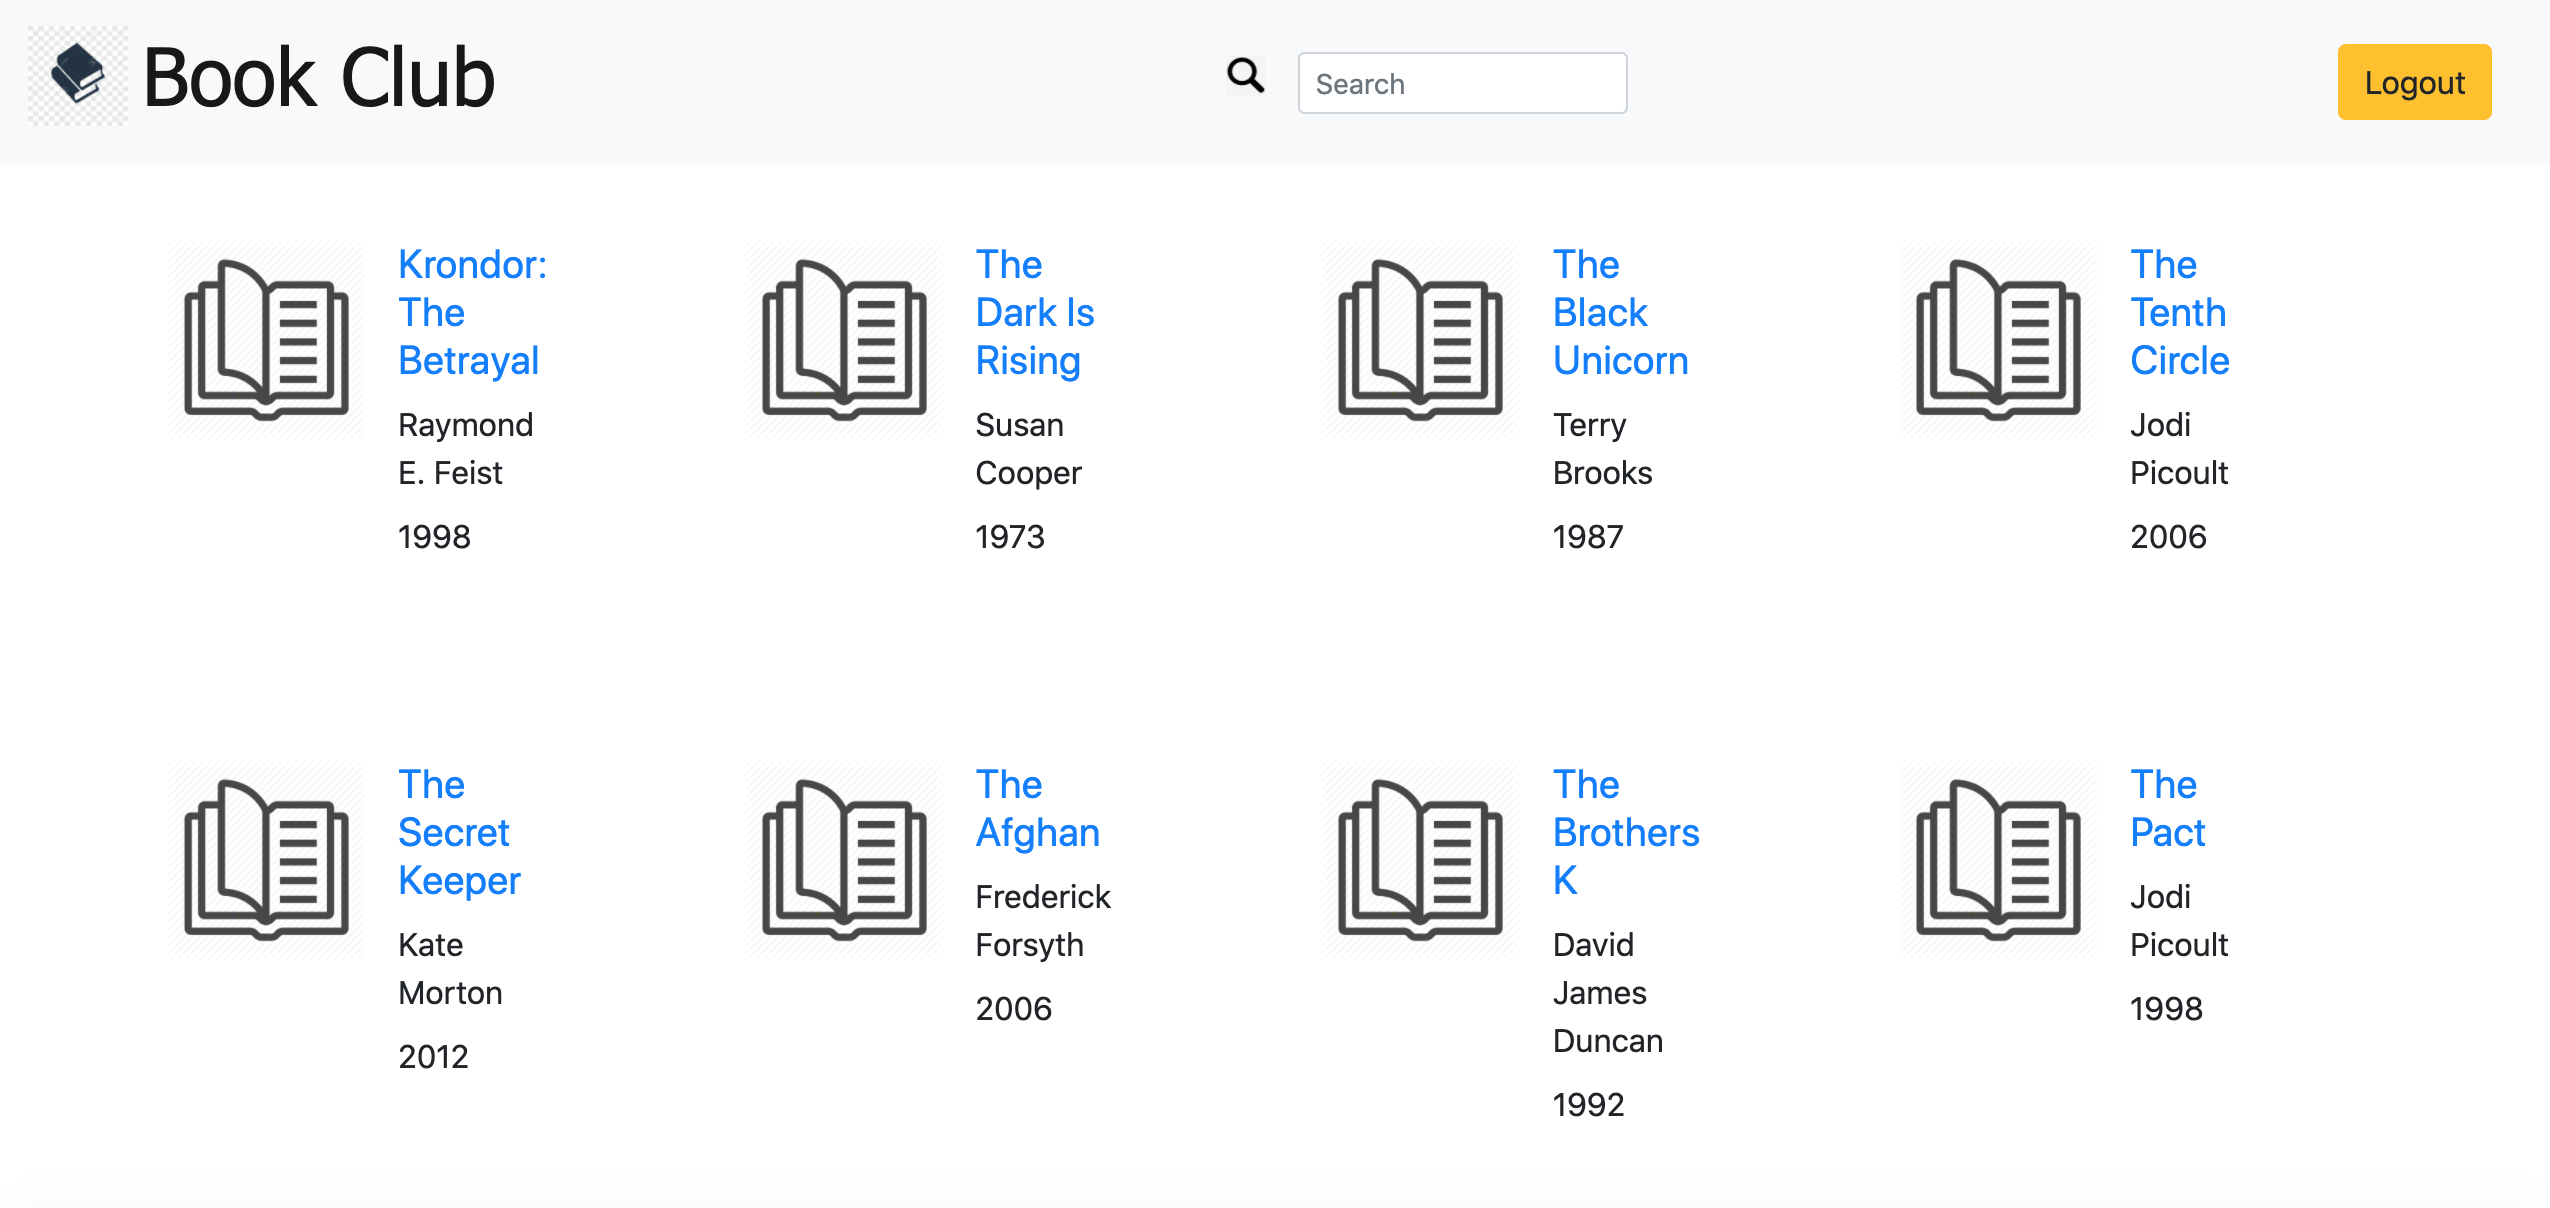This screenshot has height=1208, width=2550.
Task: Open The Black Unicorn title link
Action: (1619, 312)
